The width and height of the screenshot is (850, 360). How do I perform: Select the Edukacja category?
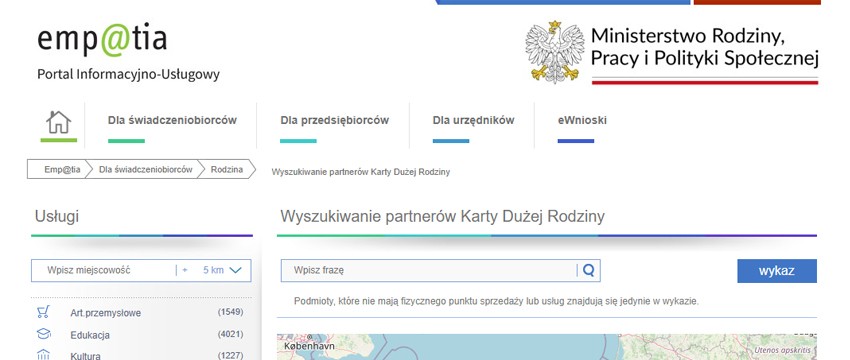[x=90, y=335]
